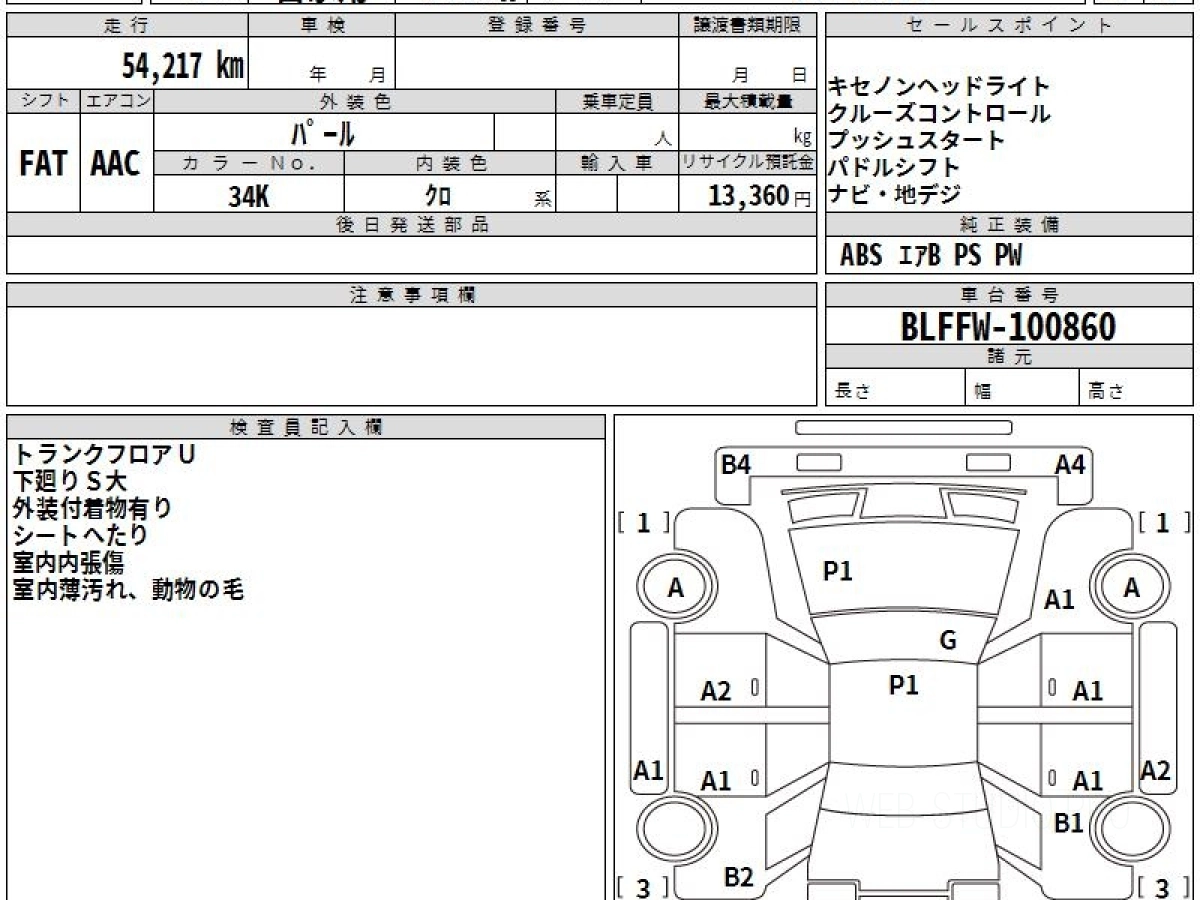Click the 諸元 header

tap(1009, 357)
